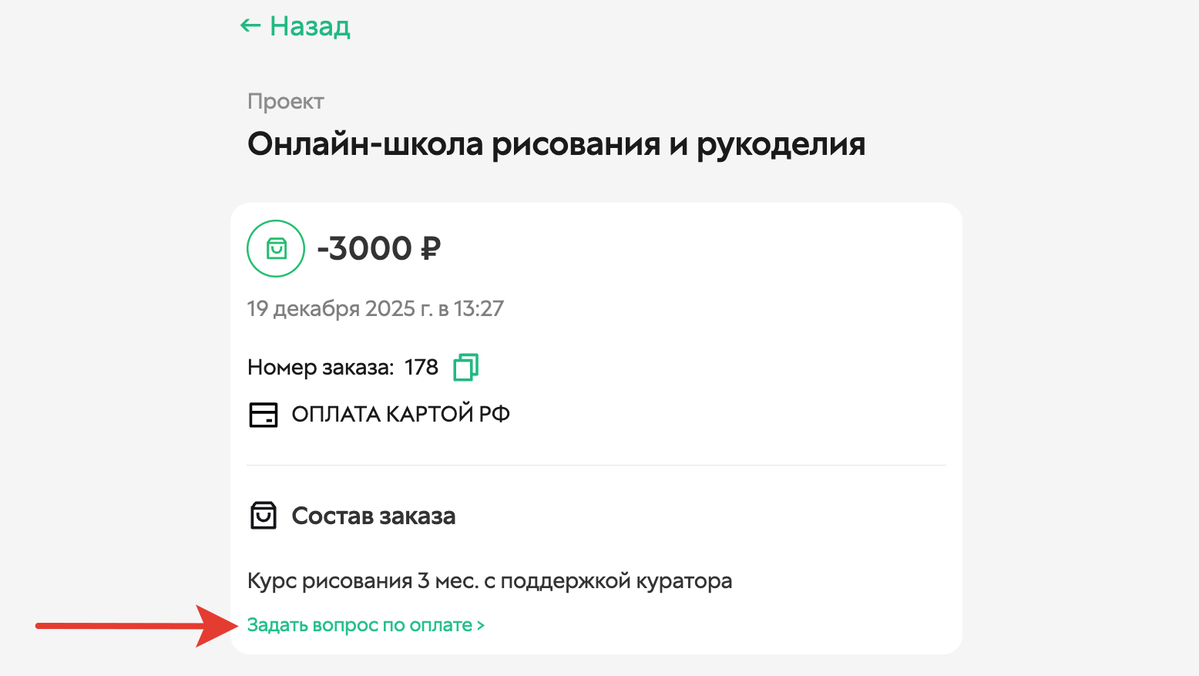Click the chevron after Задать вопрос по оплате
Viewport: 1199px width, 676px height.
click(480, 624)
